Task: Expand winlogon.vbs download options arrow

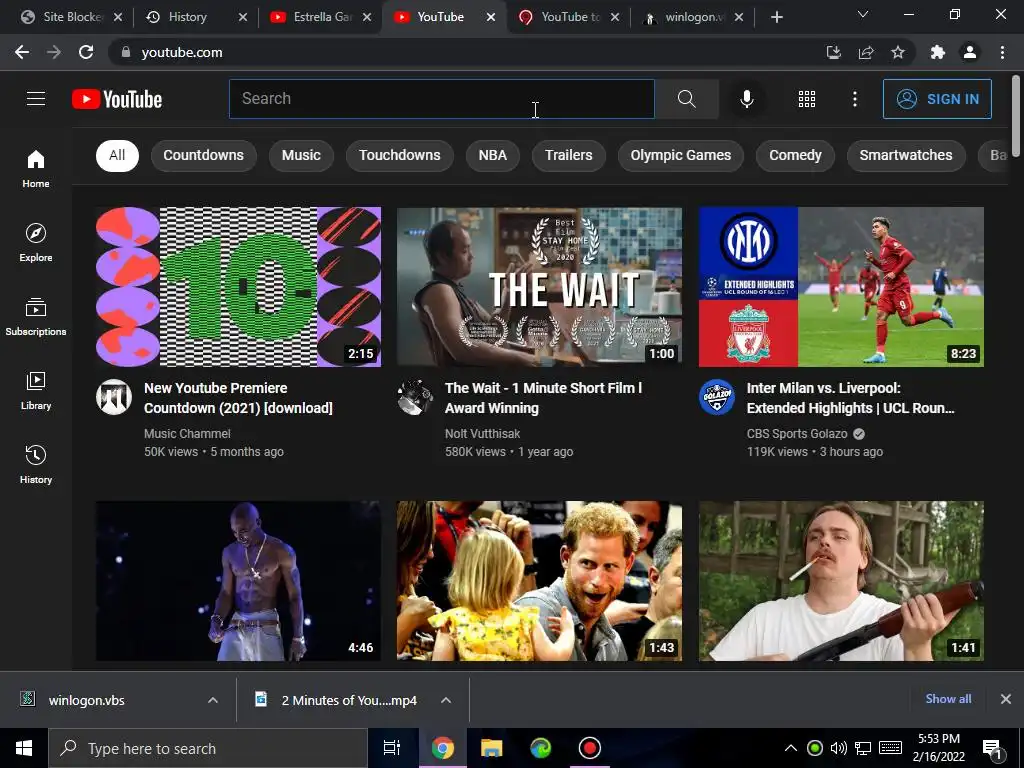Action: pyautogui.click(x=213, y=700)
